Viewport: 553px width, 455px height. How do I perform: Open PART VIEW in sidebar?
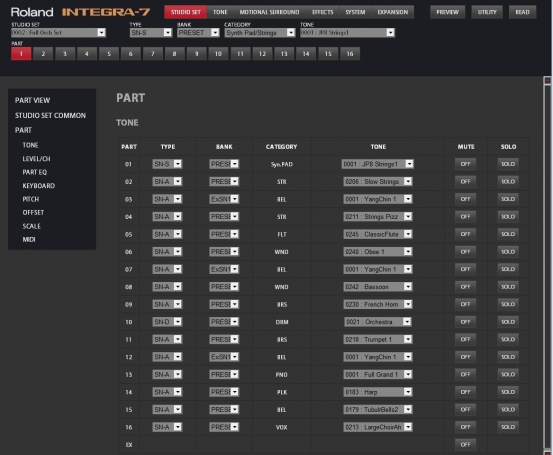coord(32,101)
